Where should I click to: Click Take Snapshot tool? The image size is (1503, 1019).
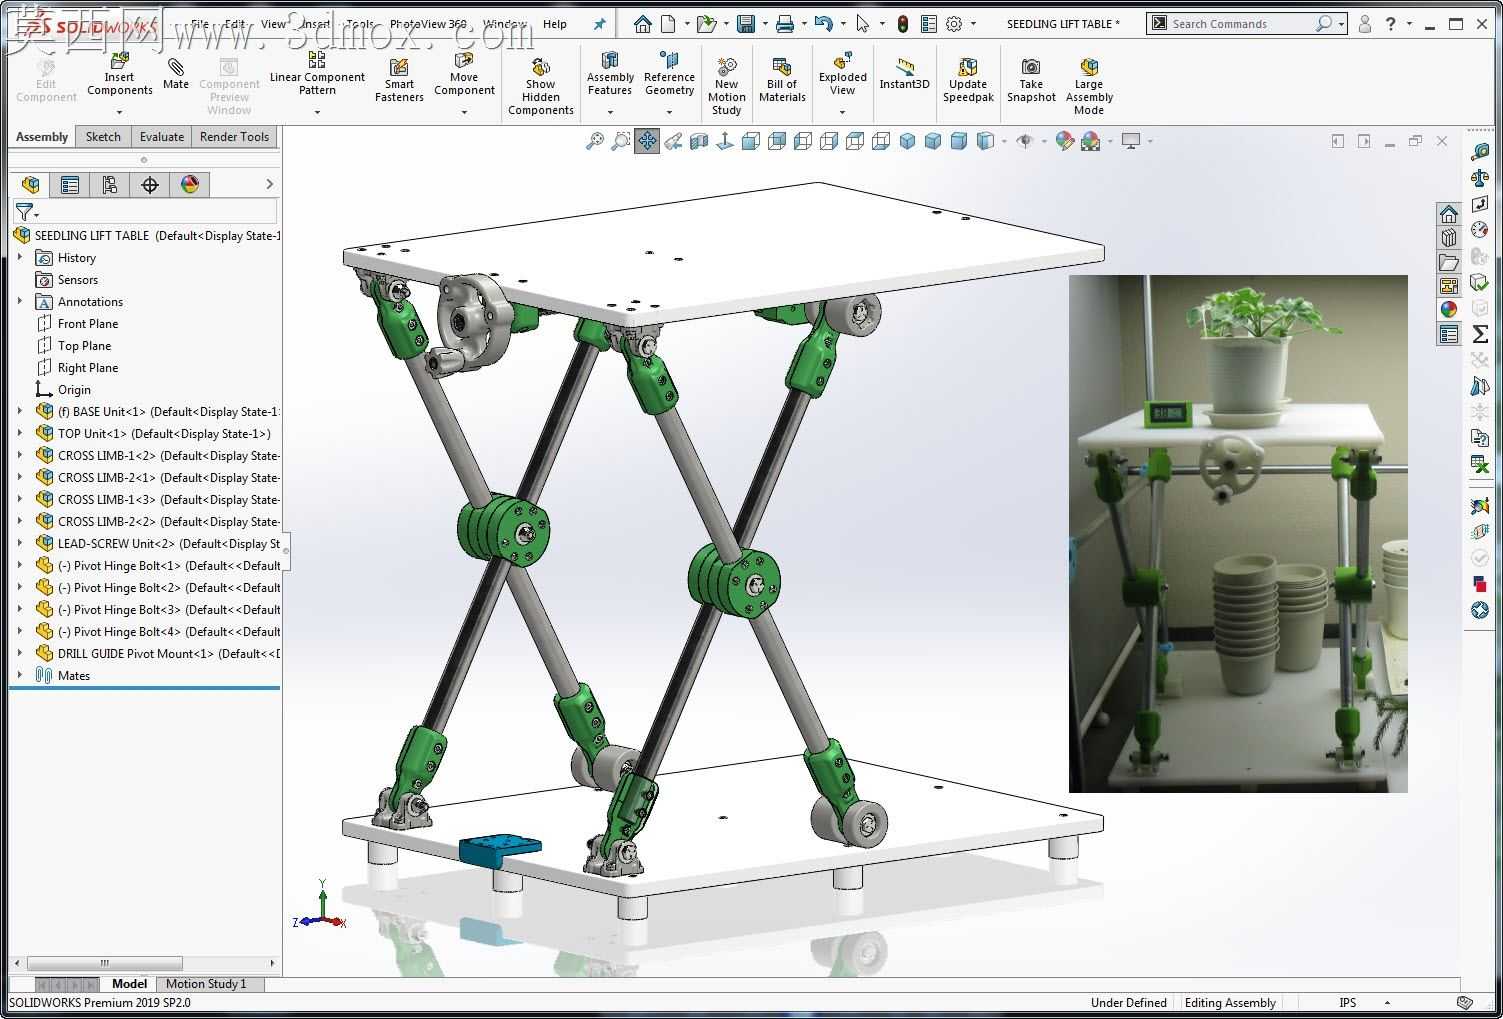[1031, 79]
